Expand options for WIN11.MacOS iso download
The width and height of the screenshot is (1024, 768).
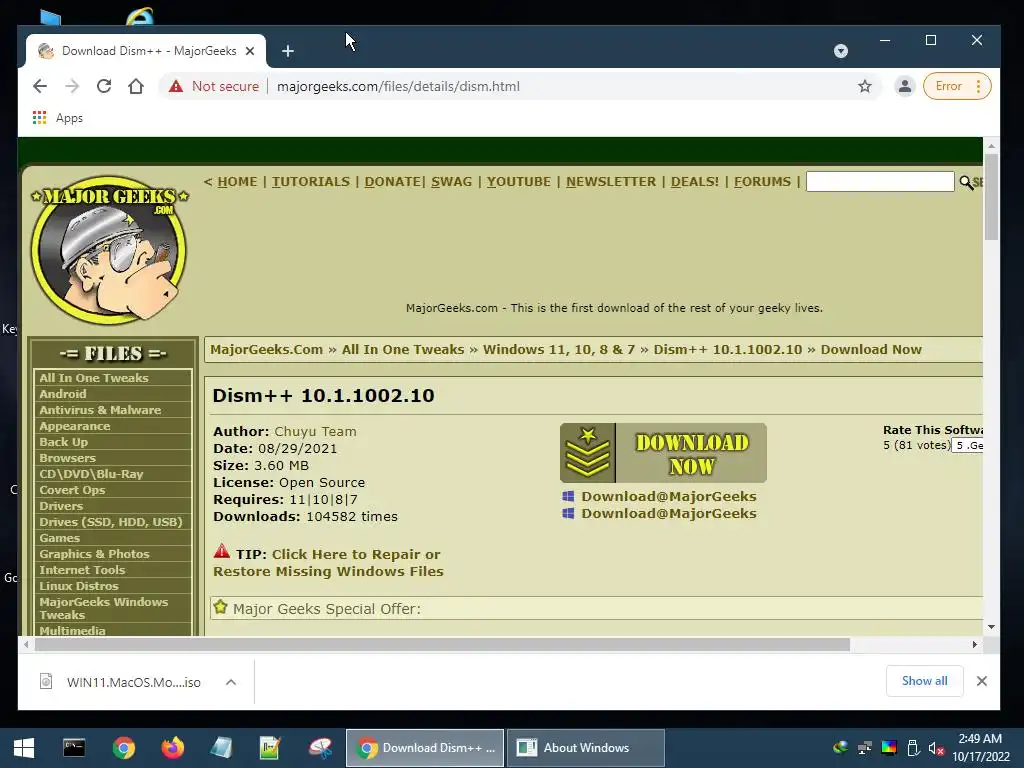tap(231, 682)
